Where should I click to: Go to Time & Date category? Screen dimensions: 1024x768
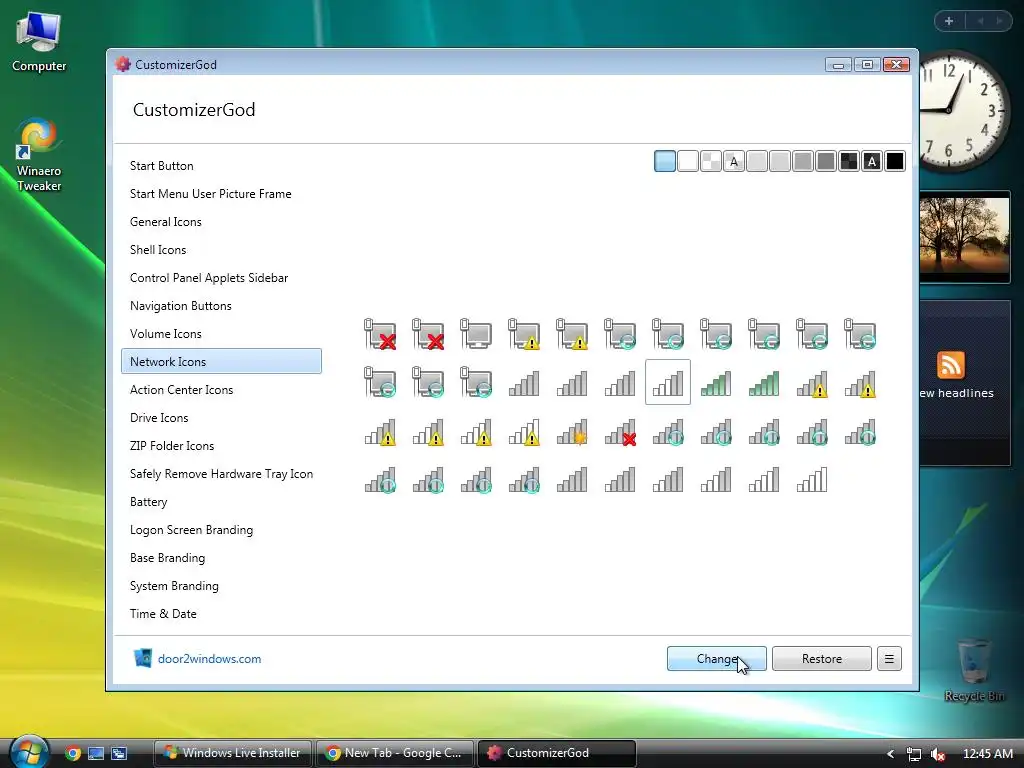point(221,615)
